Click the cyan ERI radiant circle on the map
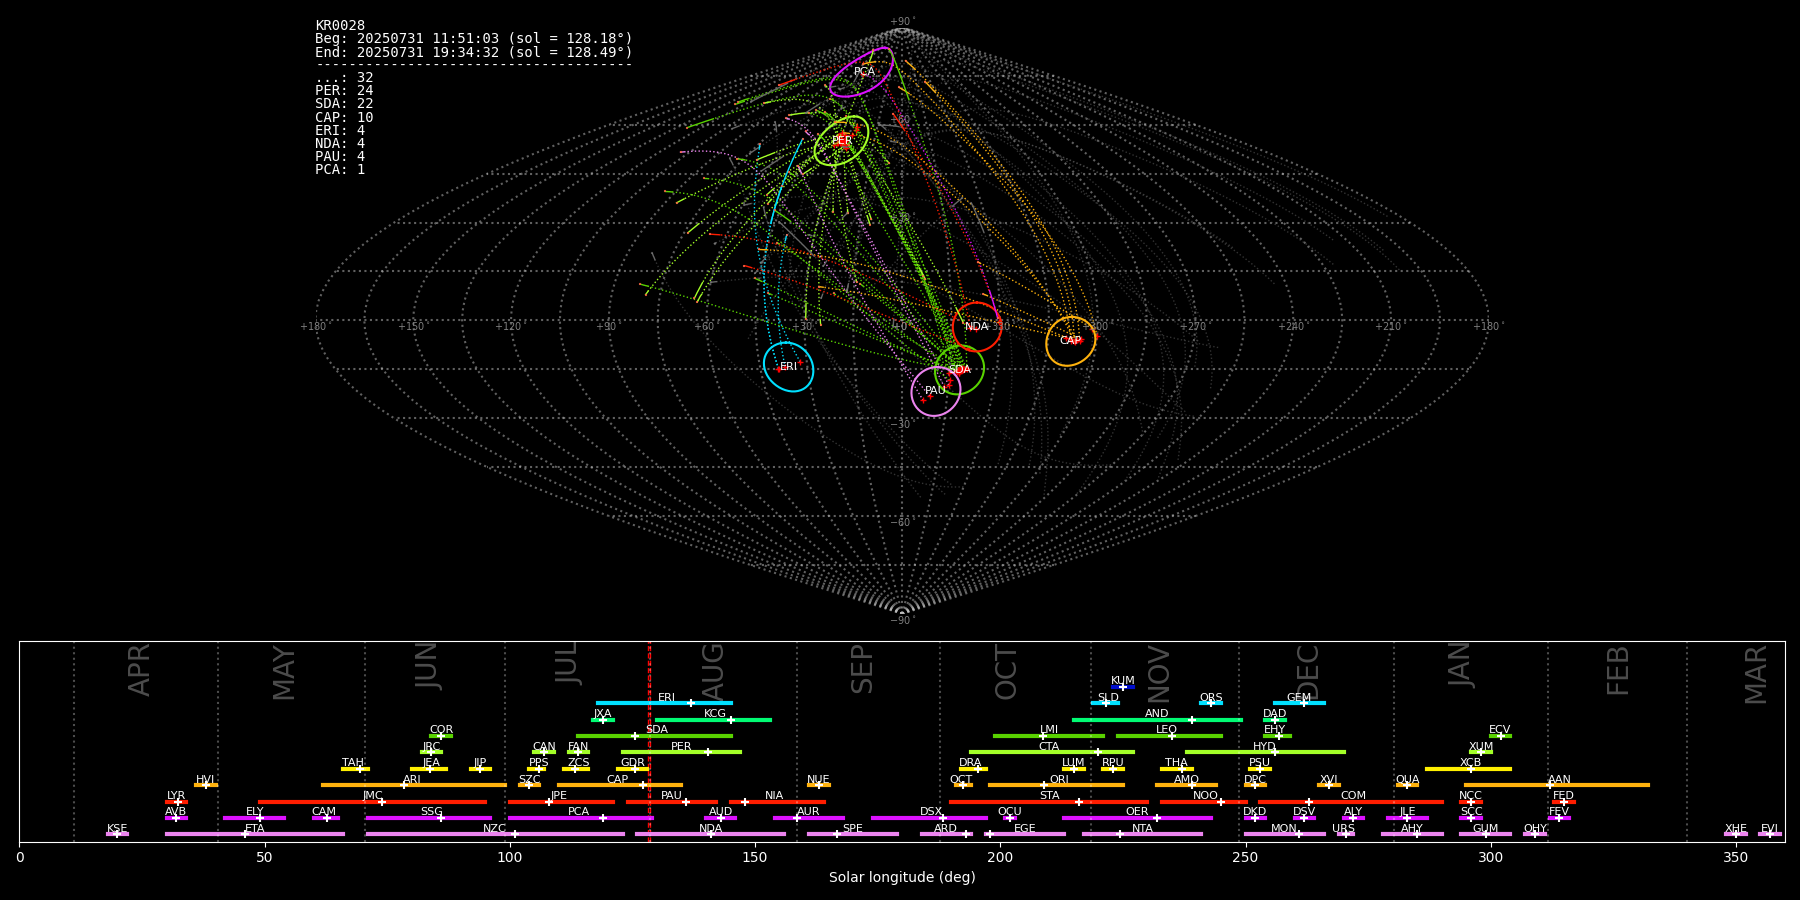Screen dimensions: 1800x900 pos(788,367)
